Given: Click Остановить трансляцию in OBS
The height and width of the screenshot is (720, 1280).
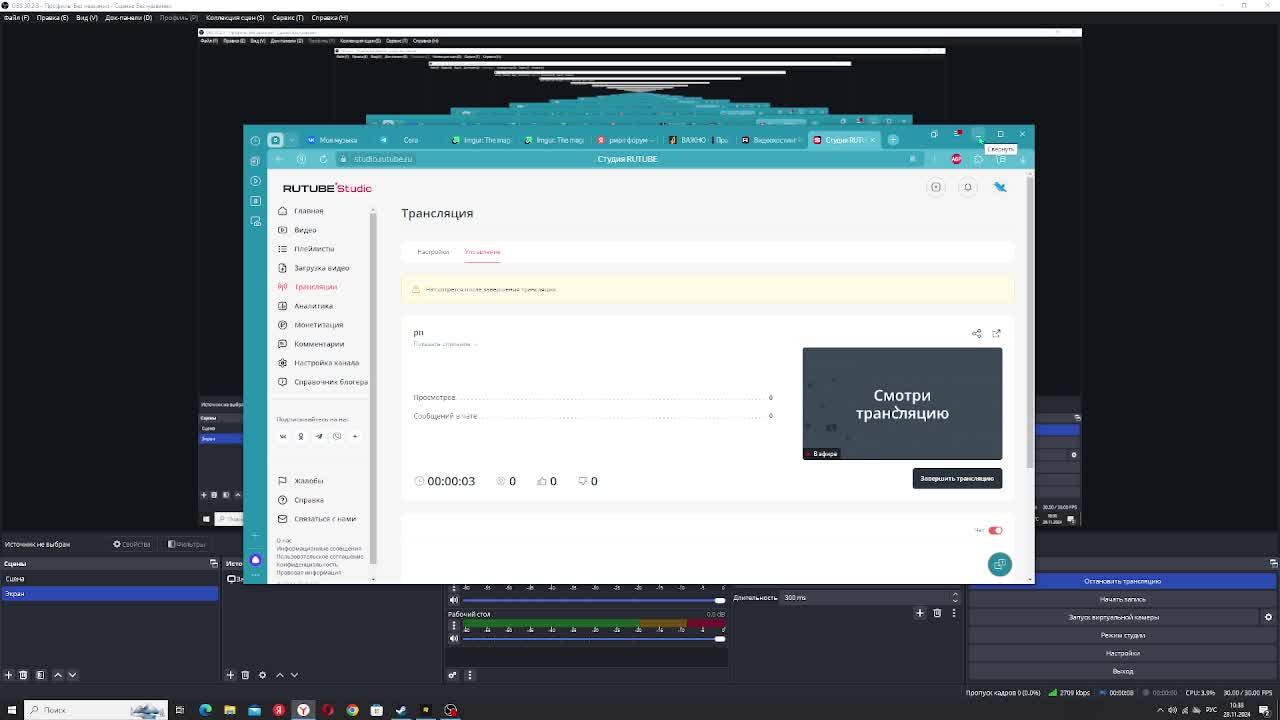Looking at the screenshot, I should [1122, 581].
